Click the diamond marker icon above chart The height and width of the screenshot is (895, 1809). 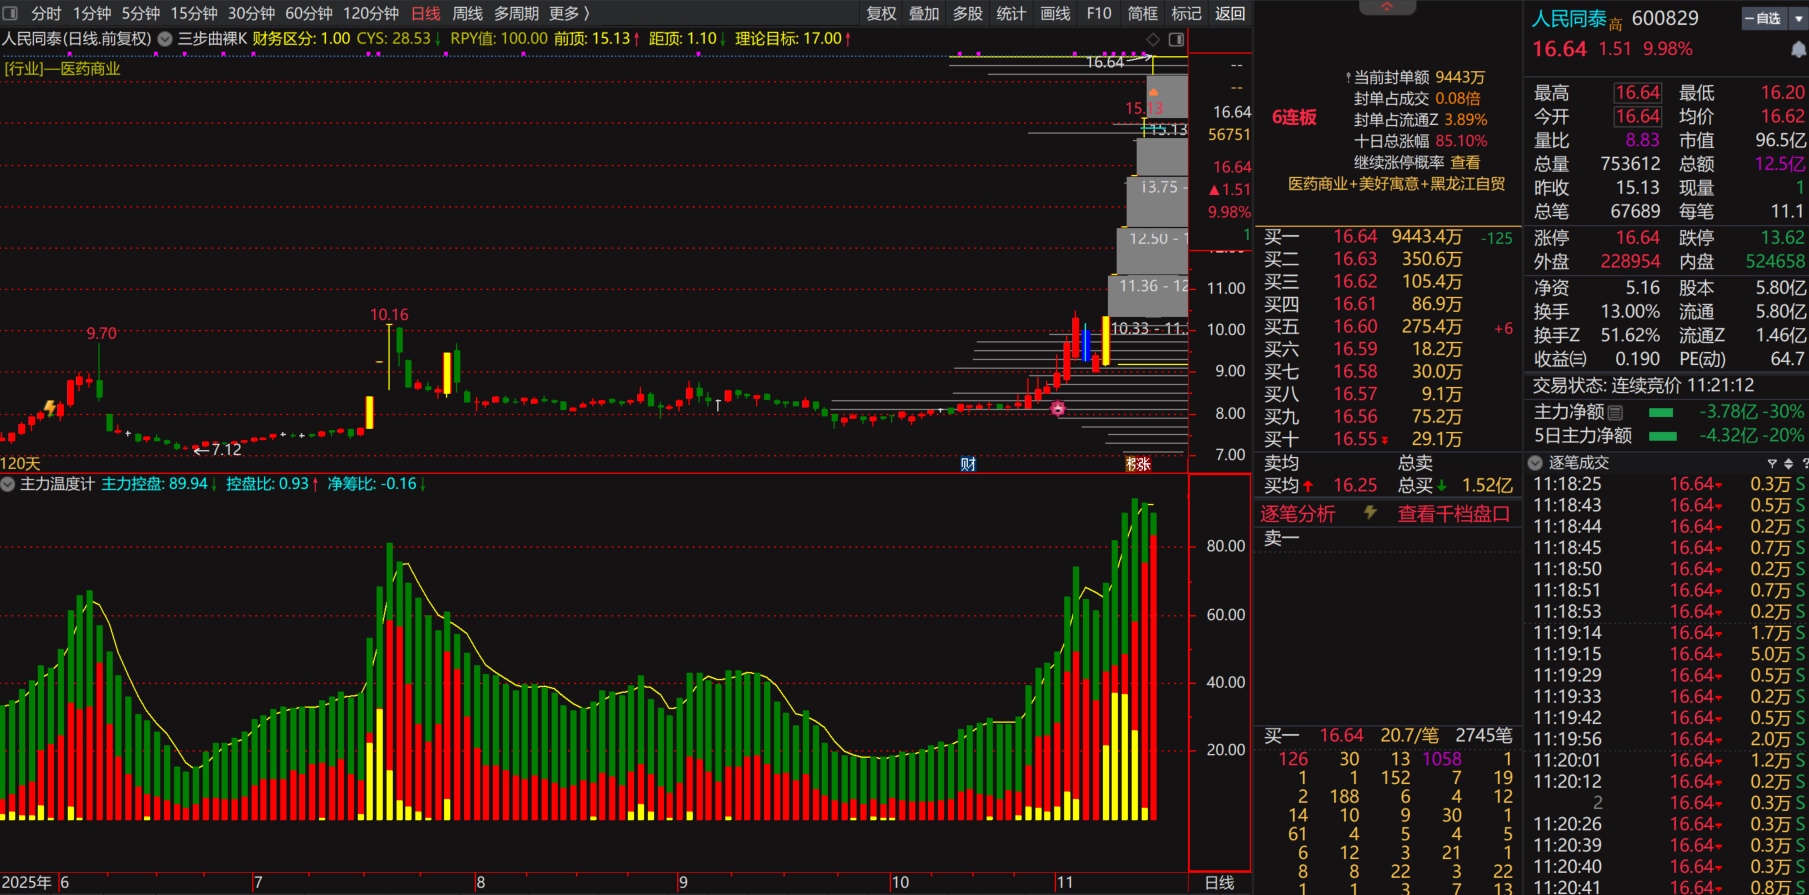coord(1153,39)
